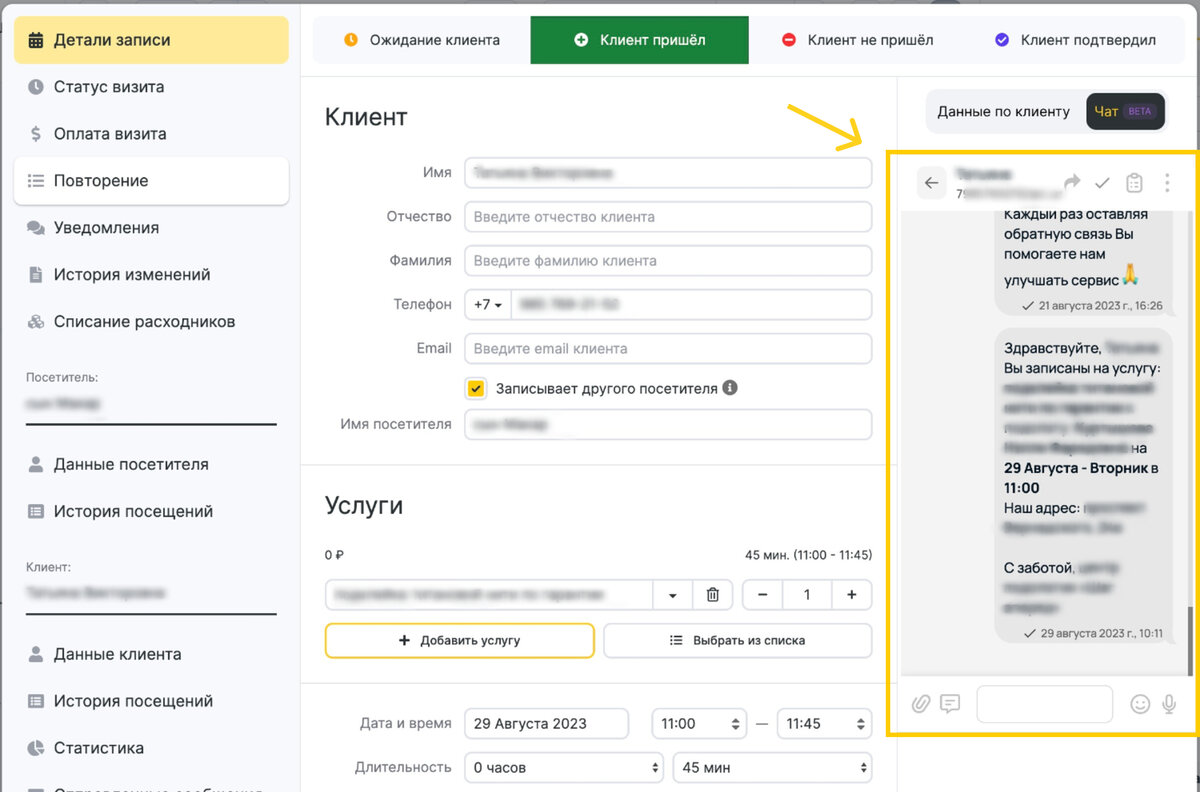The width and height of the screenshot is (1200, 792).
Task: Open the phone country code dropdown '+7'
Action: coord(487,304)
